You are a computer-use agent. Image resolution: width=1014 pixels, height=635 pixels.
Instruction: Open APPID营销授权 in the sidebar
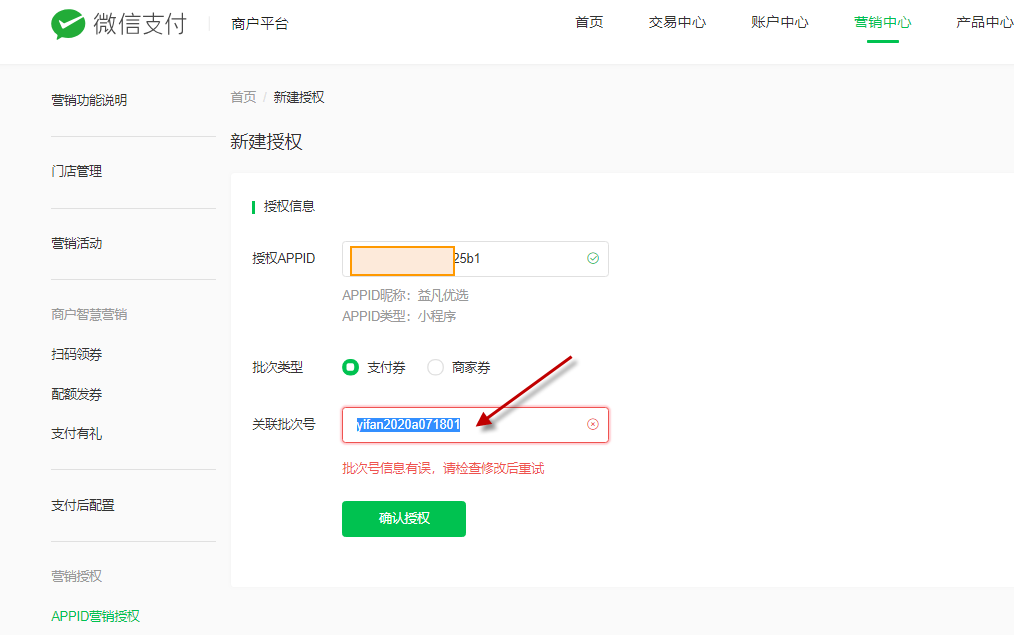point(95,616)
